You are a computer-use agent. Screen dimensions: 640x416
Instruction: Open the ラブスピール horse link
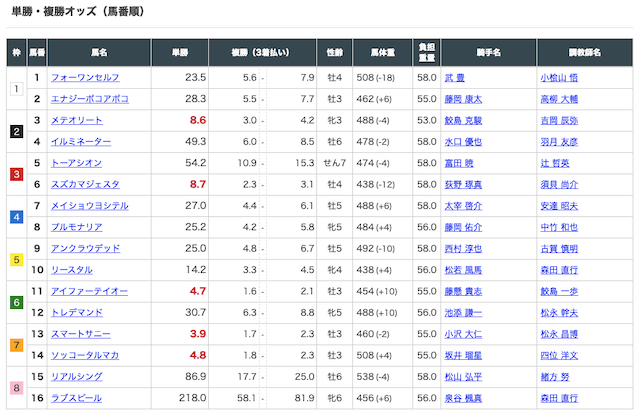pyautogui.click(x=76, y=398)
